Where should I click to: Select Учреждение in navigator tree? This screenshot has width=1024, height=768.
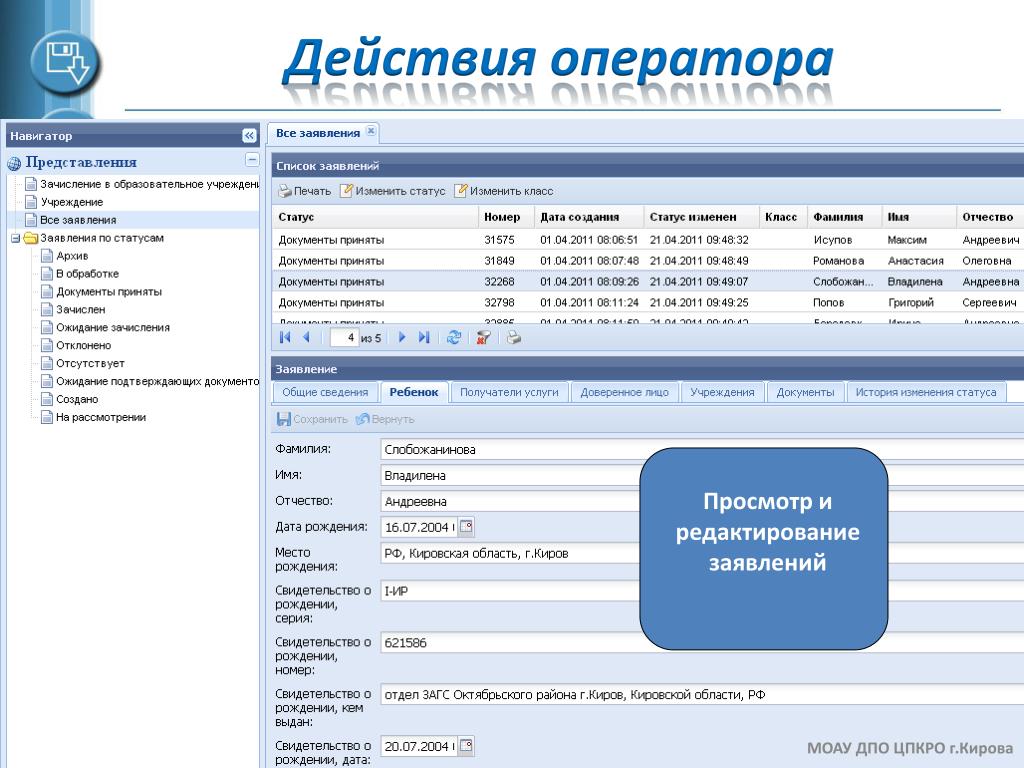(x=64, y=202)
